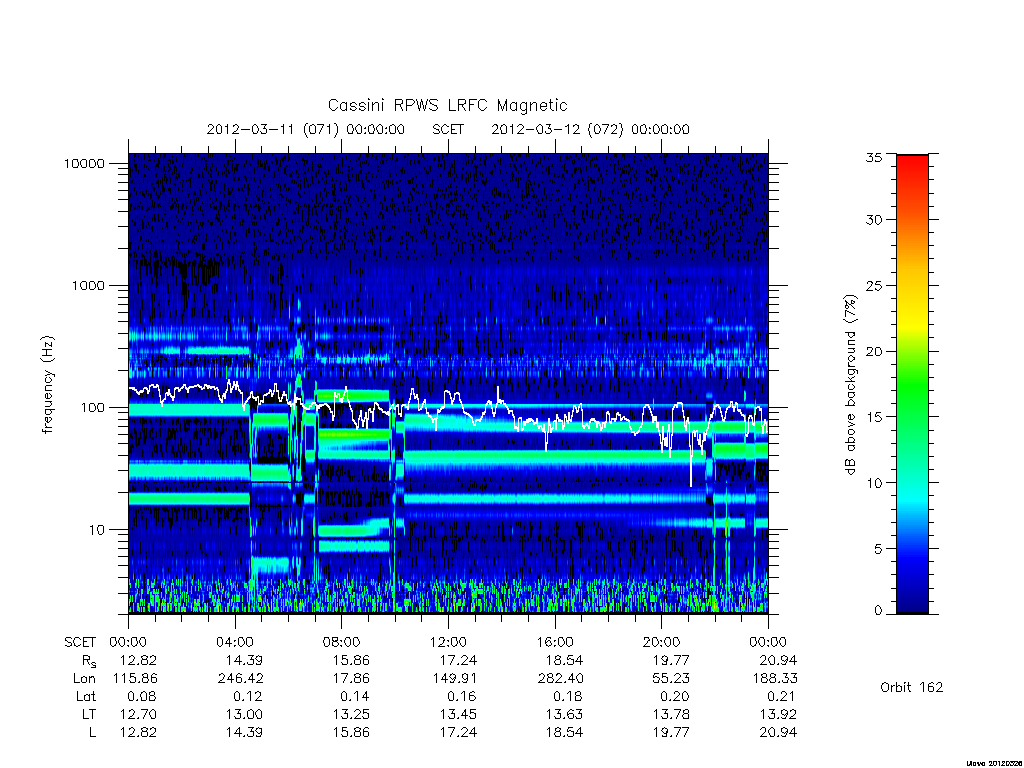This screenshot has height=768, width=1024.
Task: Select start time "2012-03-11 (071) 00:00:00"
Action: pos(306,129)
